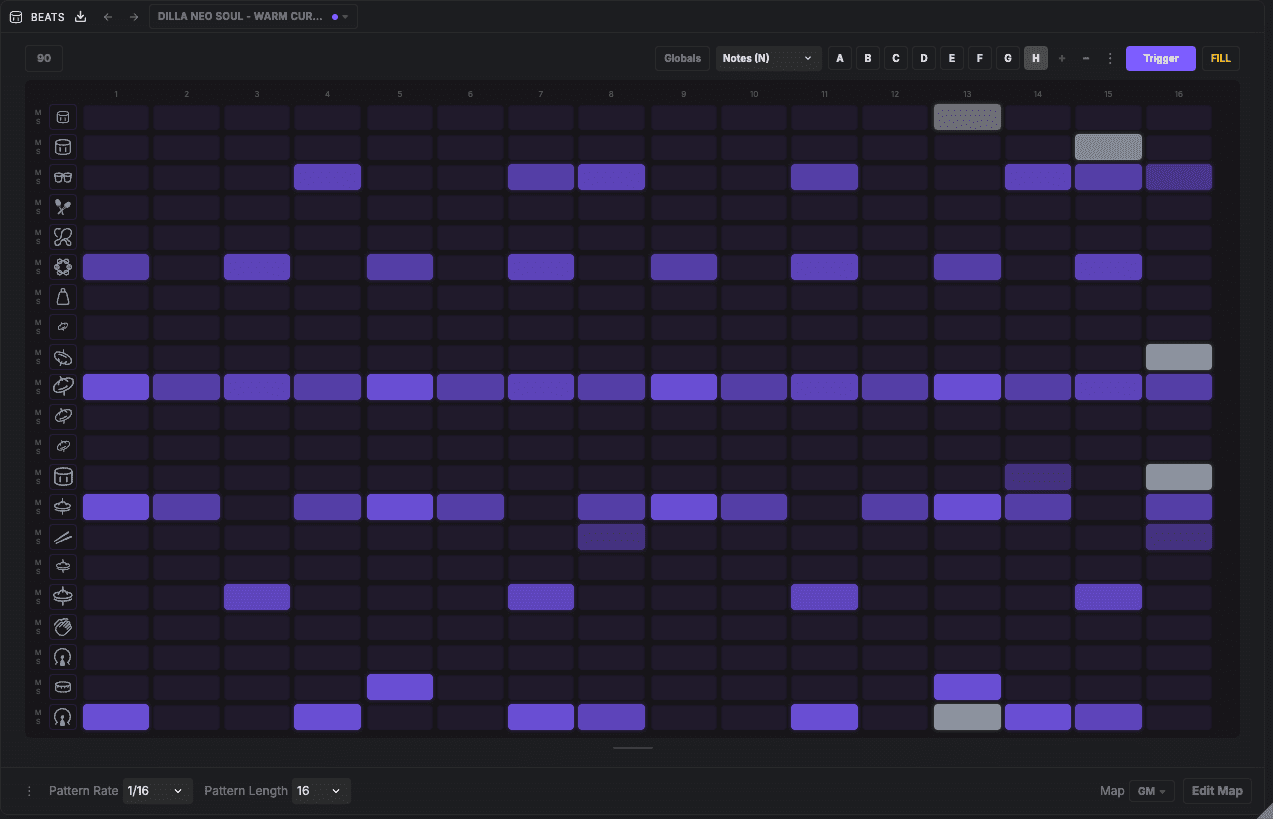Click the horizontal handle bar below the grid

coord(633,748)
